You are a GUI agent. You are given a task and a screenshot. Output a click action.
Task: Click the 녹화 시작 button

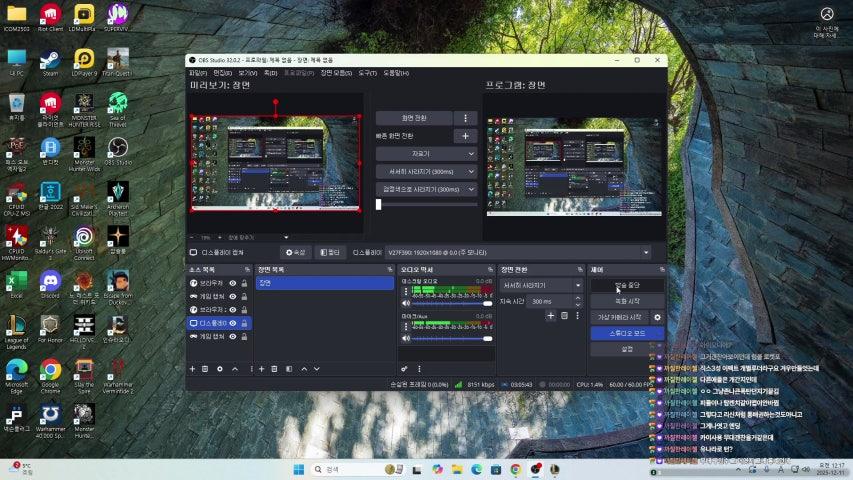click(626, 301)
